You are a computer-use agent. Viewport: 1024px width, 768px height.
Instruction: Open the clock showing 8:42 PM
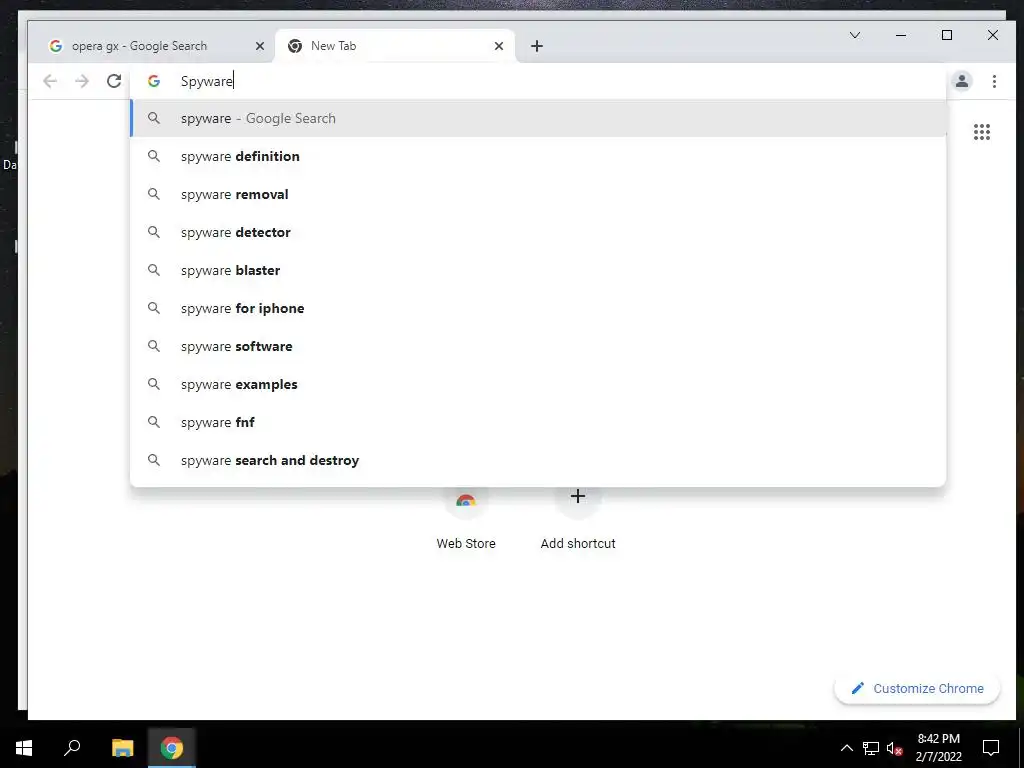(938, 748)
